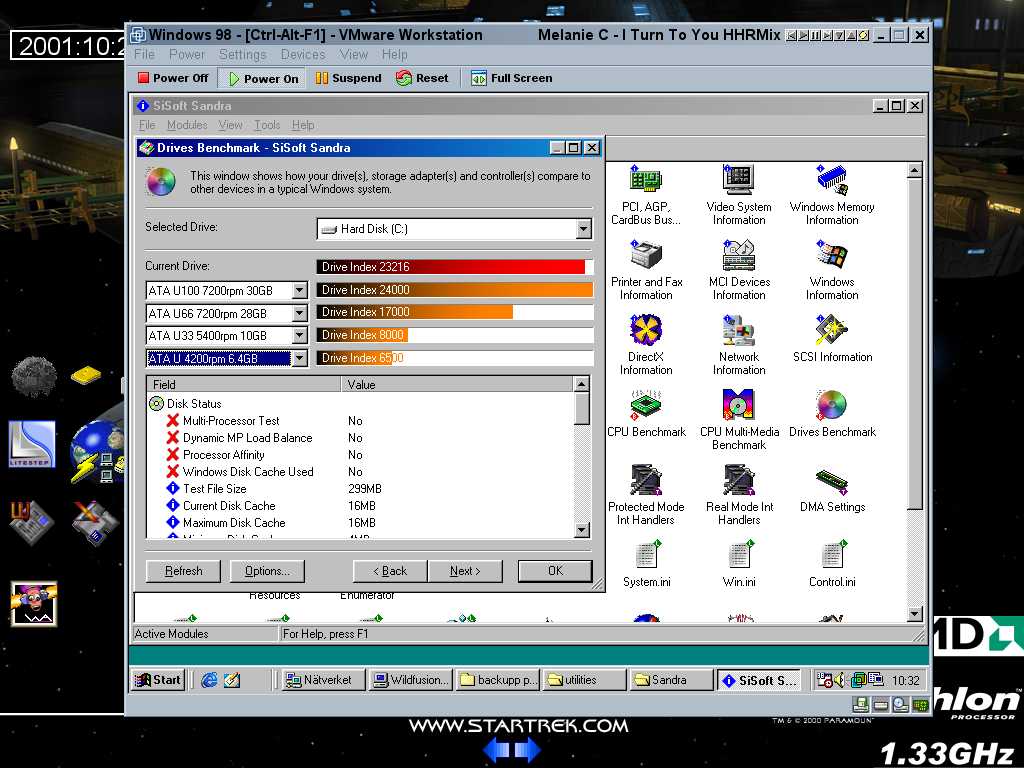Open ATA U100 7200rpm 30GB dropdown
This screenshot has height=768, width=1024.
(x=299, y=290)
